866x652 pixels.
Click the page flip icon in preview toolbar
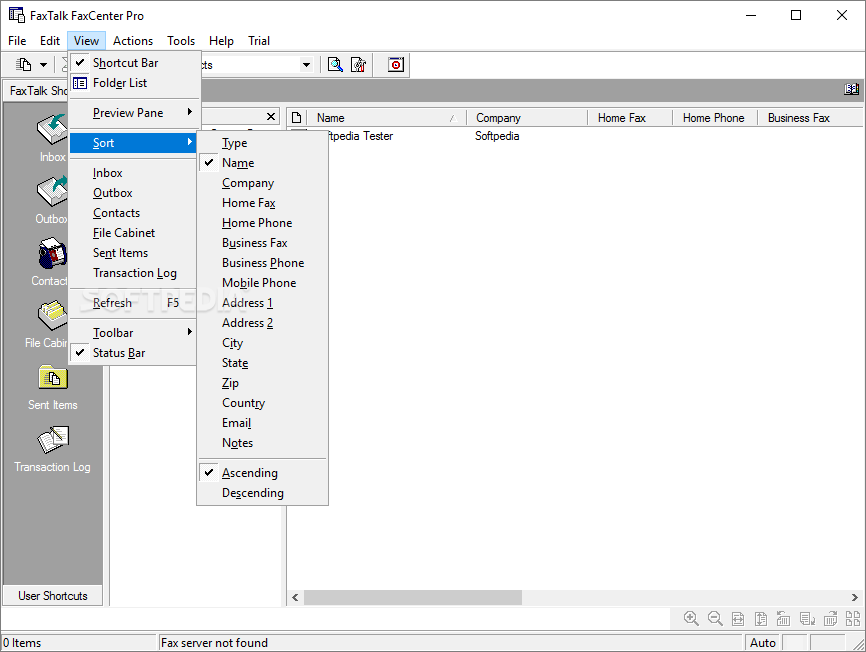(807, 619)
